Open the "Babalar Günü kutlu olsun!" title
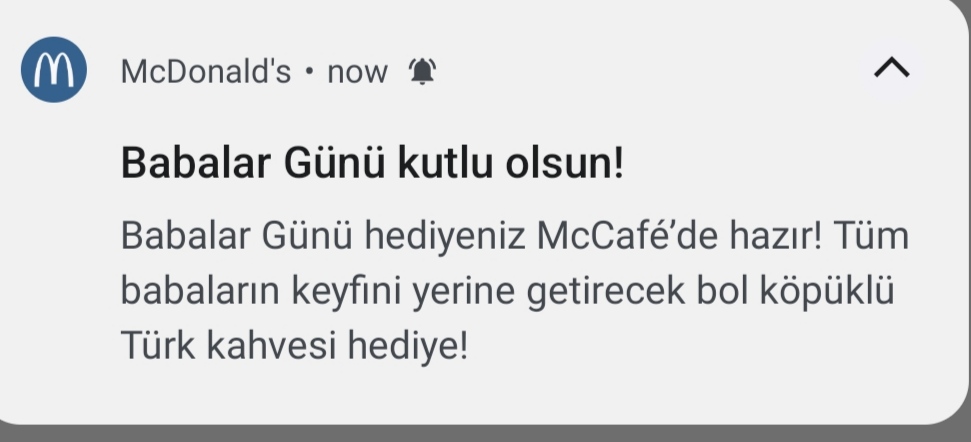Screen dimensions: 971x442 coord(372,163)
